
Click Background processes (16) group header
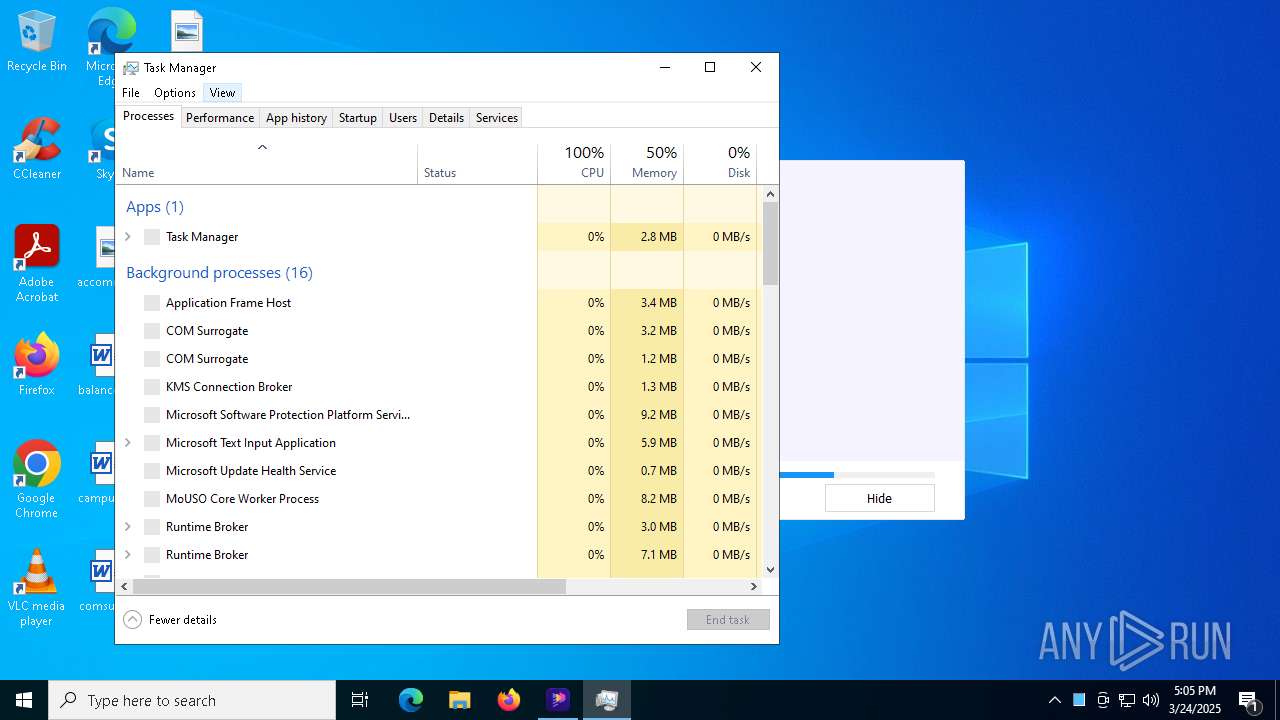(219, 273)
